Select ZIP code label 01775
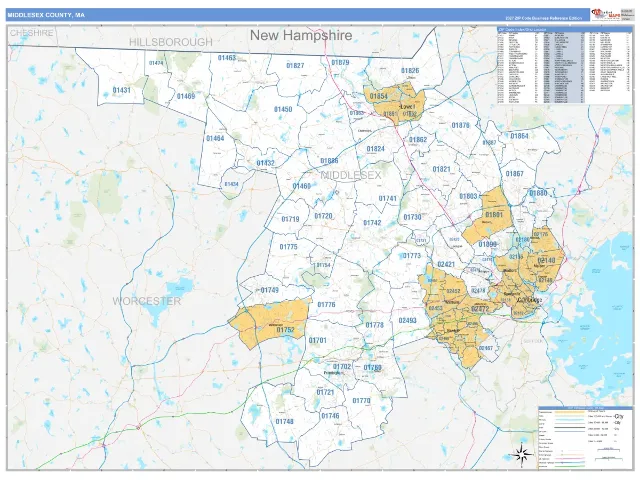This screenshot has width=640, height=480. click(289, 247)
